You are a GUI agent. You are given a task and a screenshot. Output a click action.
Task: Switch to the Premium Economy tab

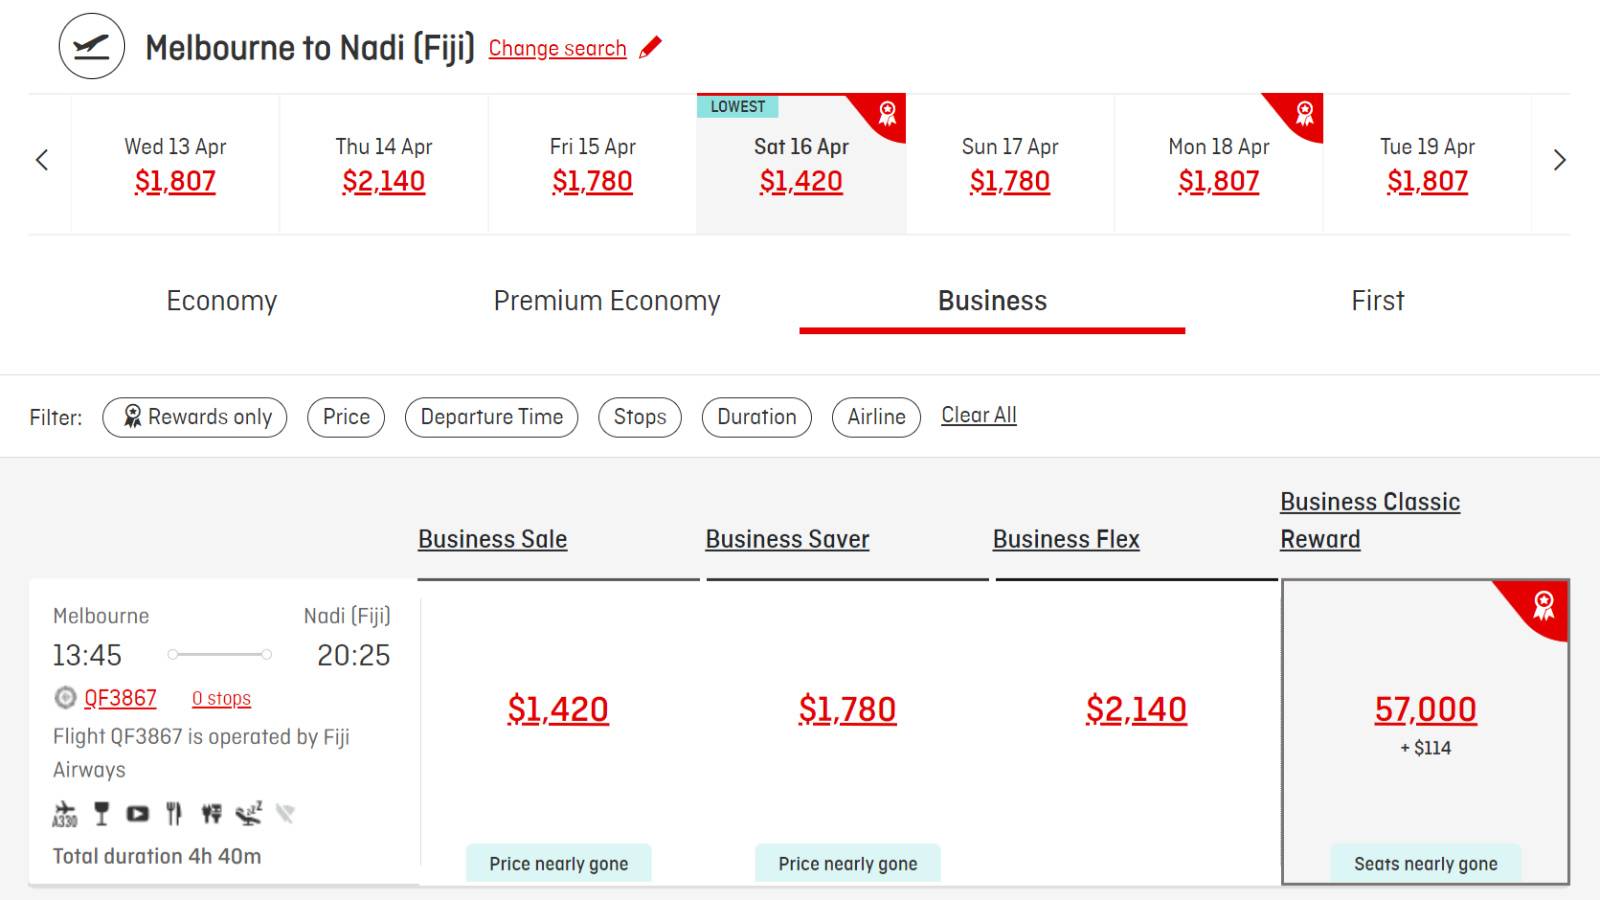coord(607,301)
